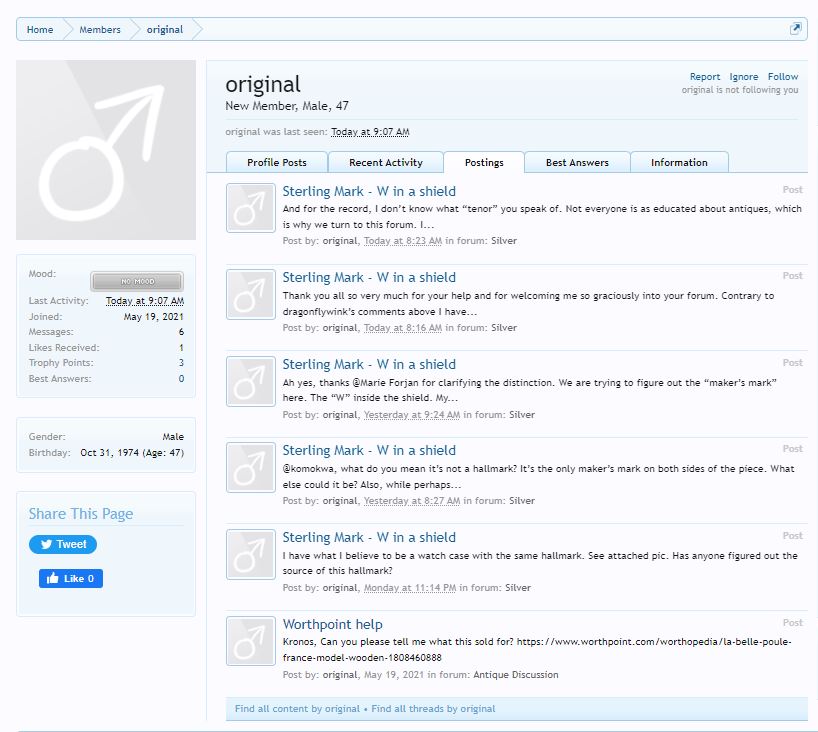Click the No Mood indicator
Viewport: 818px width, 732px height.
point(137,281)
